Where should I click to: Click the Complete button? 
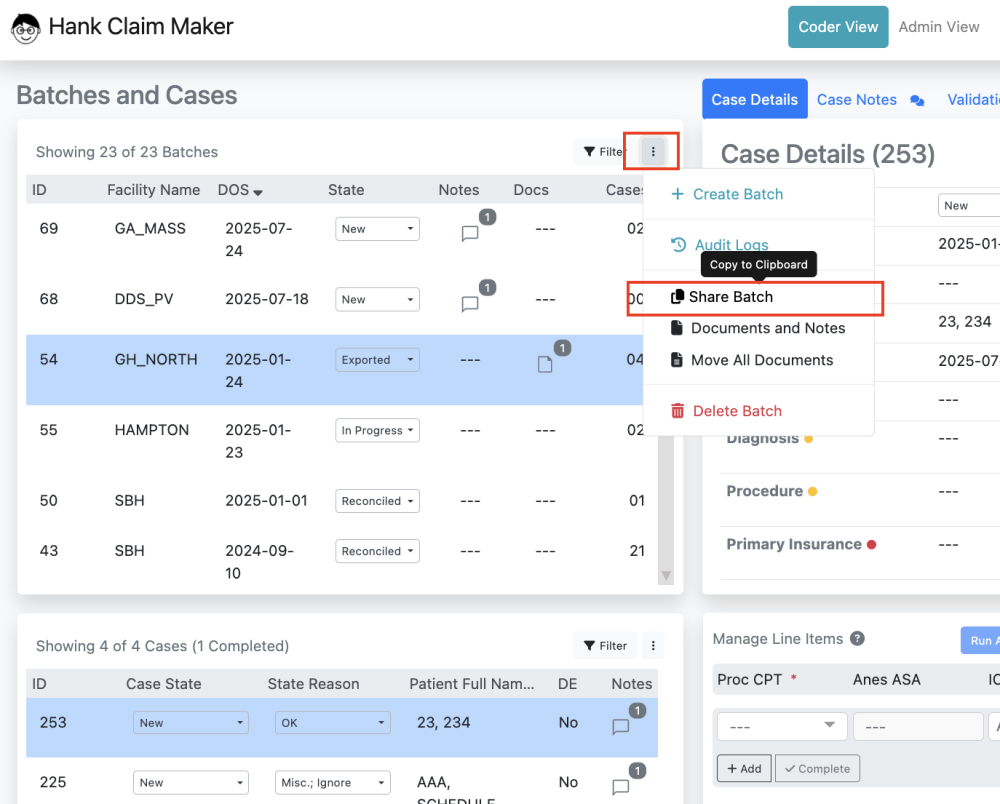click(817, 768)
